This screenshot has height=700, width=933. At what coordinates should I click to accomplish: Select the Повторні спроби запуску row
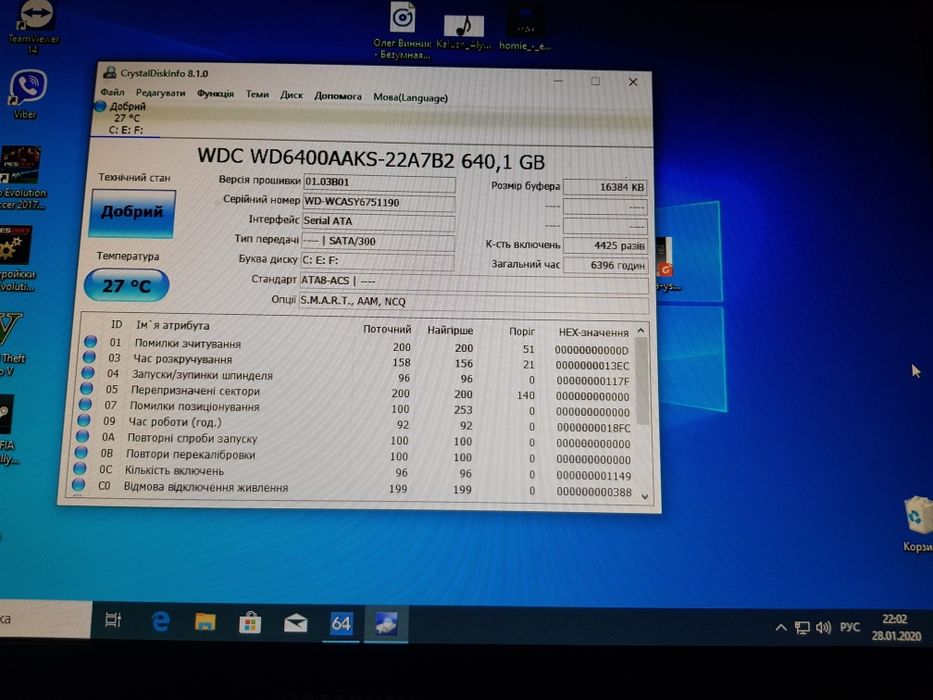point(355,440)
